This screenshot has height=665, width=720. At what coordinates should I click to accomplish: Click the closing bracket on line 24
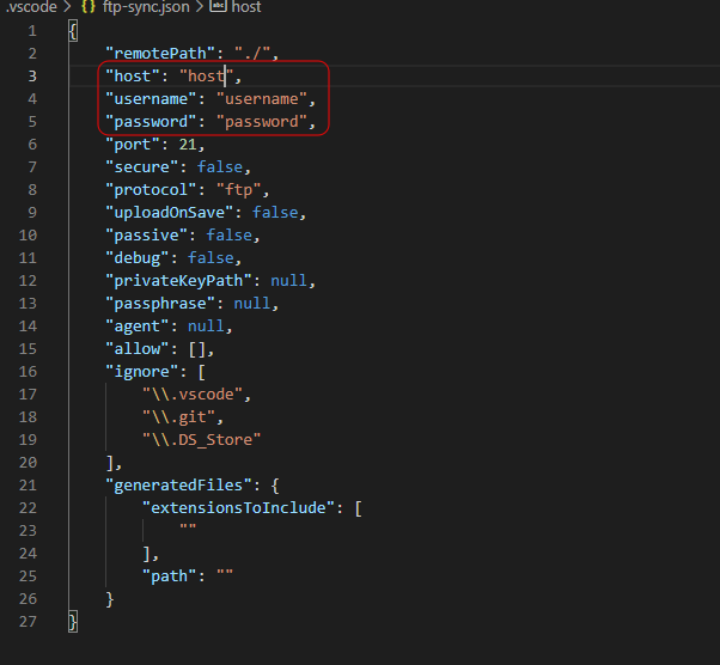tap(147, 554)
